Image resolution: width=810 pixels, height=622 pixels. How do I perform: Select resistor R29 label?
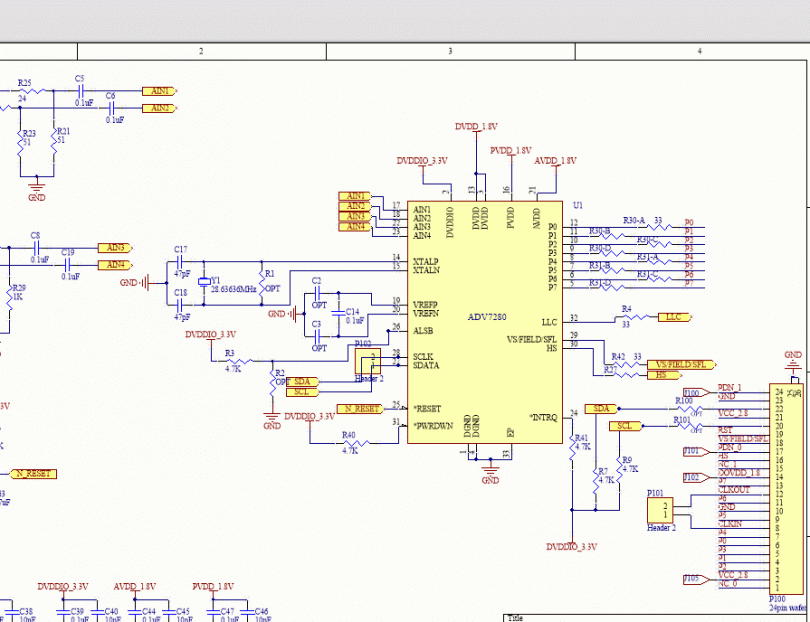coord(19,288)
